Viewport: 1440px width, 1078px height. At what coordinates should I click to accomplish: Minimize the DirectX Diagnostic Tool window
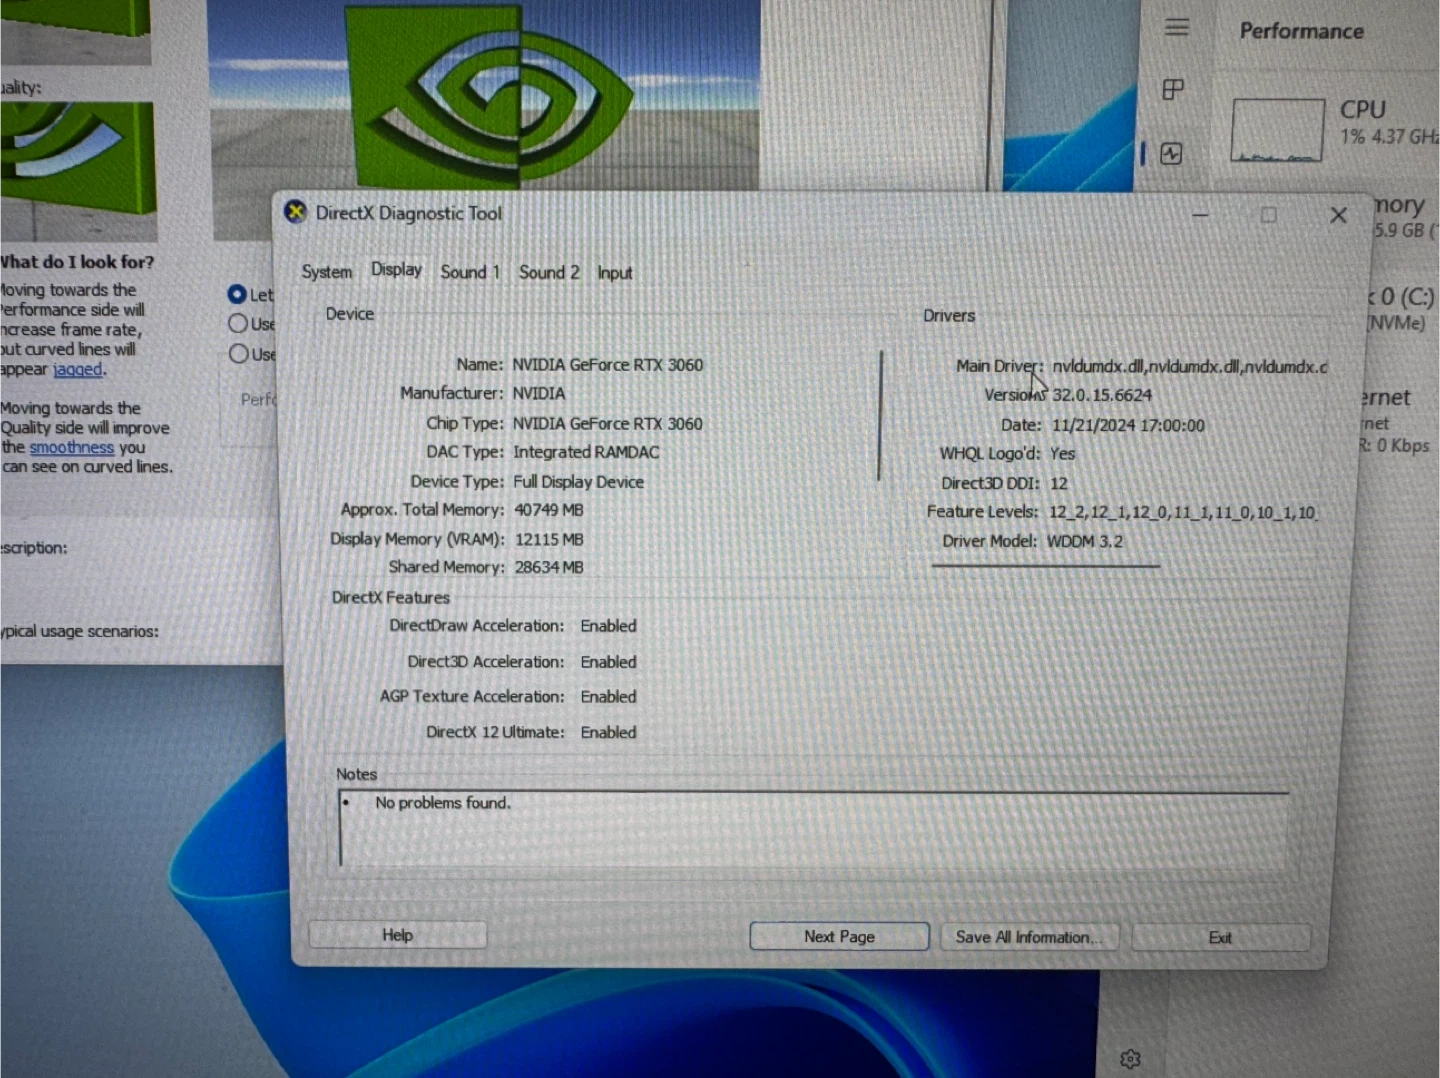1201,215
